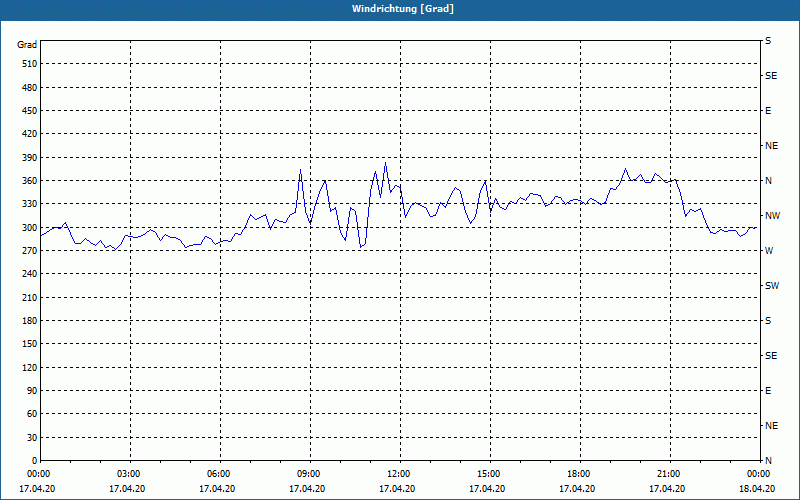Click the y-axis value 150

point(30,344)
